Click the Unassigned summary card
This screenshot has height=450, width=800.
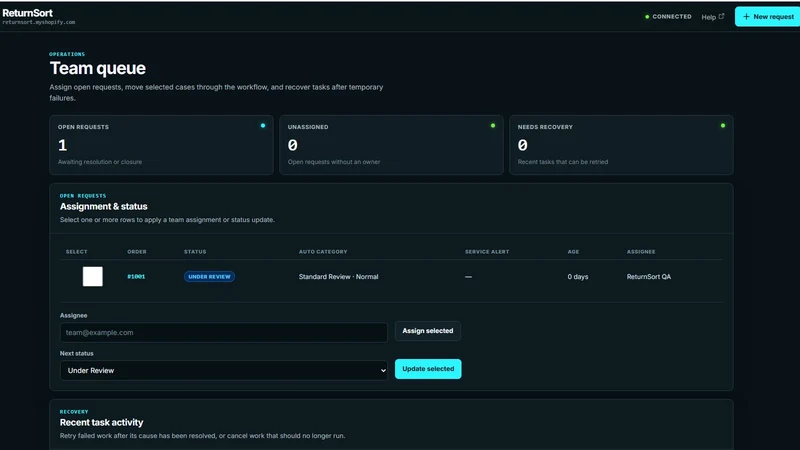pos(391,145)
